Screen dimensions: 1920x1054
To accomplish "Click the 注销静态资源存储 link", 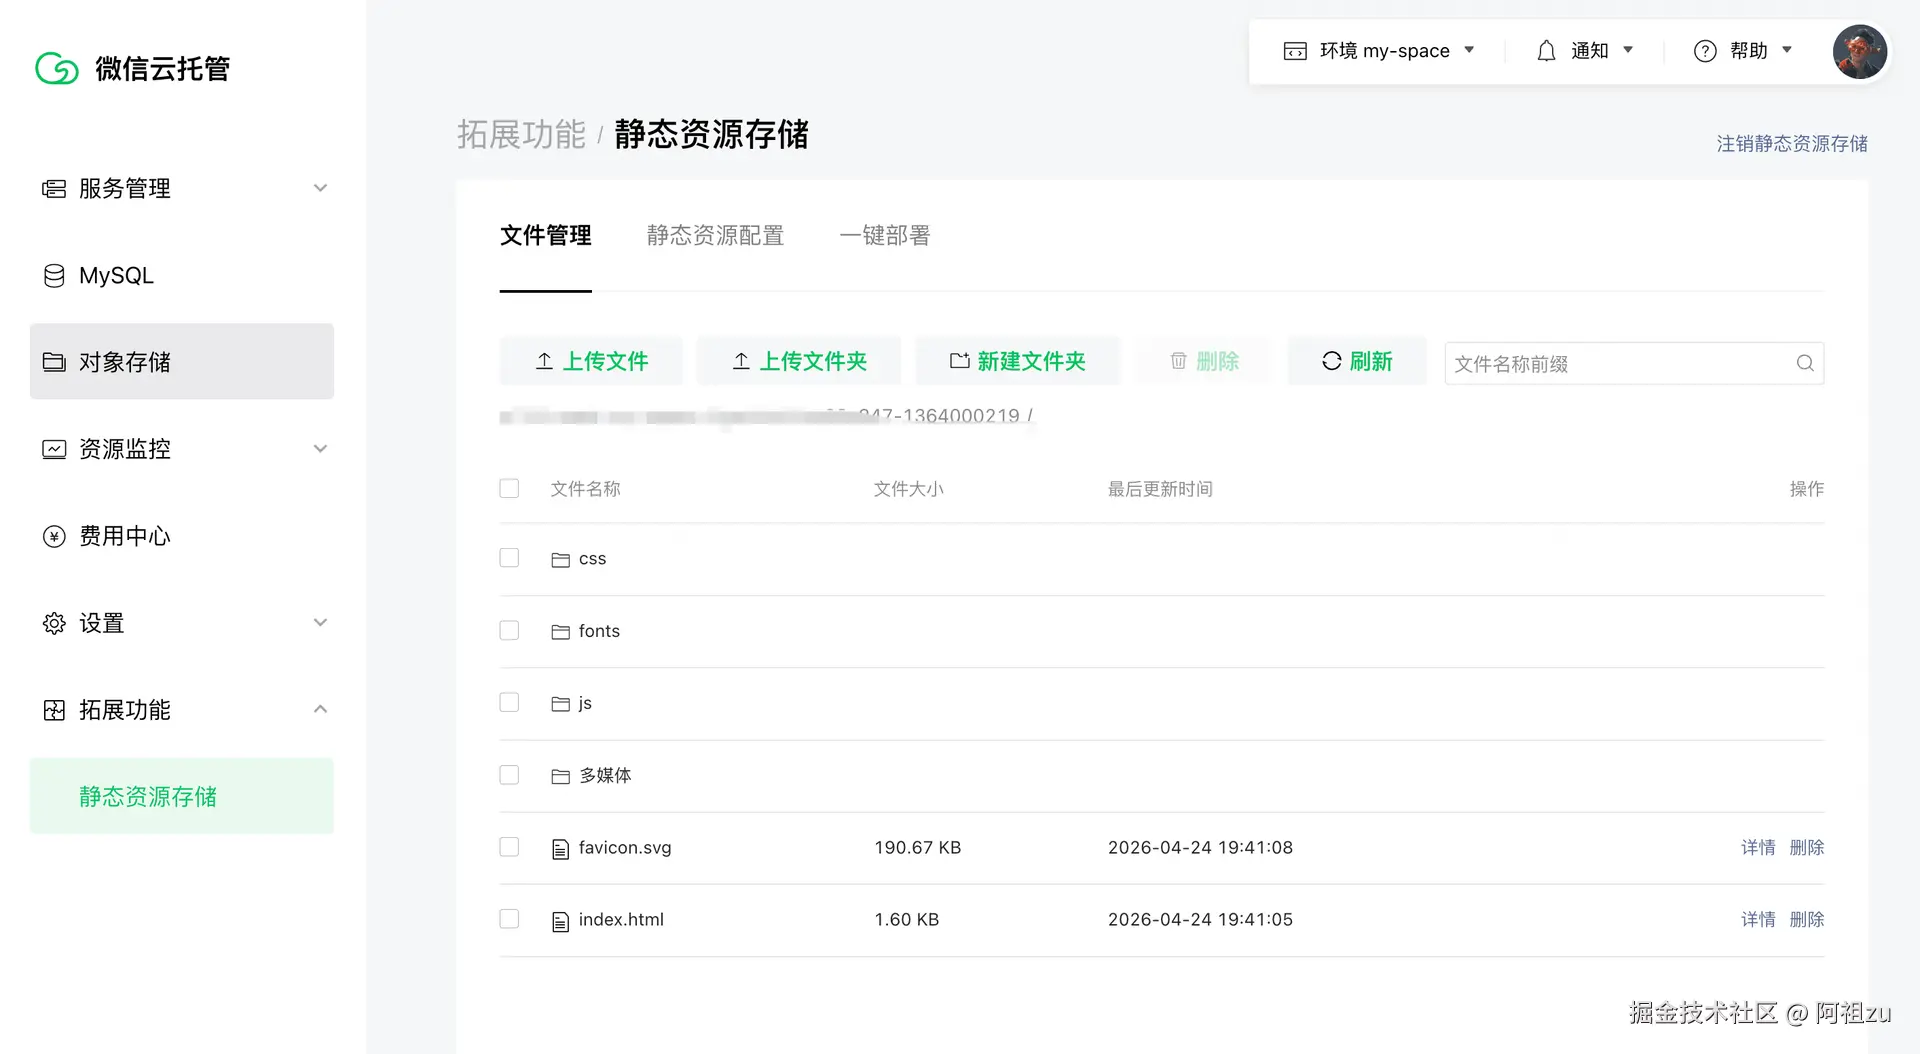I will 1790,143.
